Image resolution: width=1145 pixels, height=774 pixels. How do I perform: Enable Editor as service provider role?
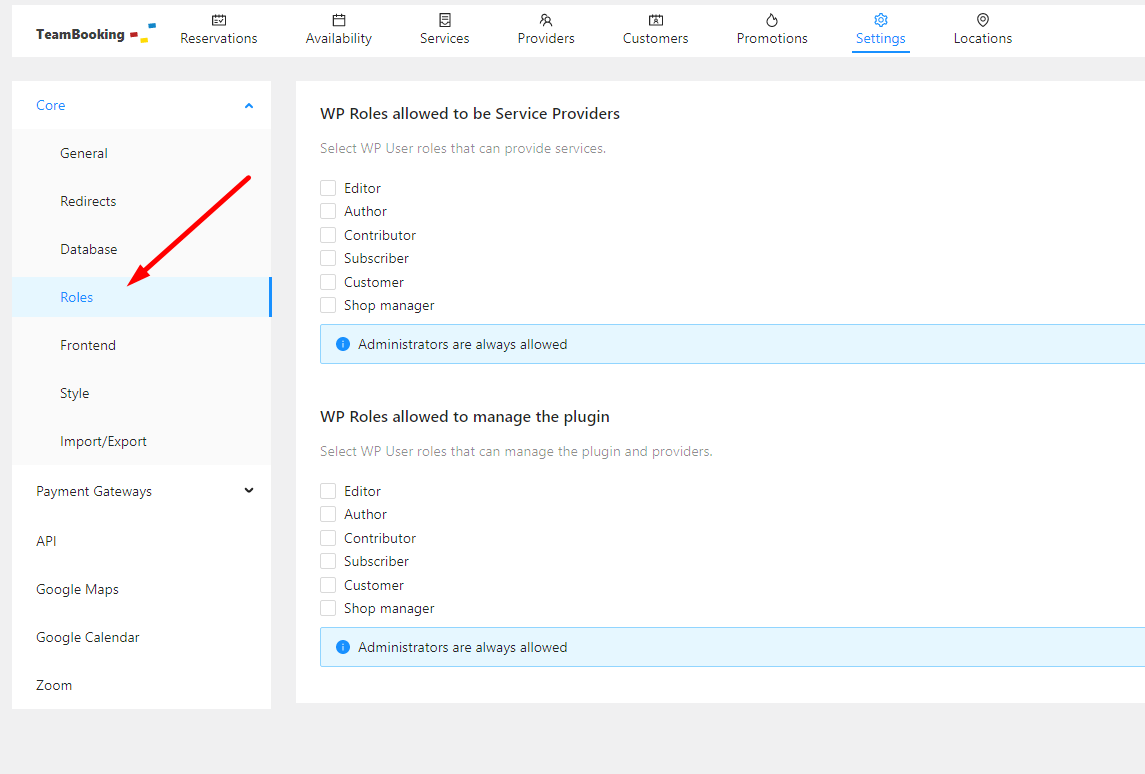[328, 188]
